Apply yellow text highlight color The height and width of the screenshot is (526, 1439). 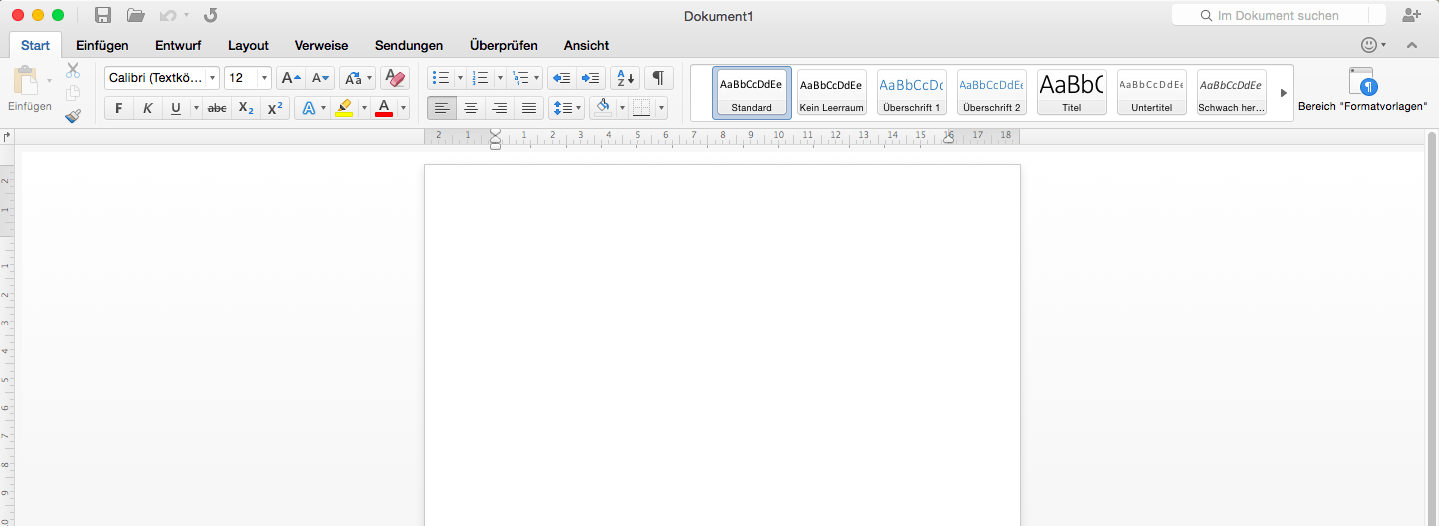[x=344, y=108]
